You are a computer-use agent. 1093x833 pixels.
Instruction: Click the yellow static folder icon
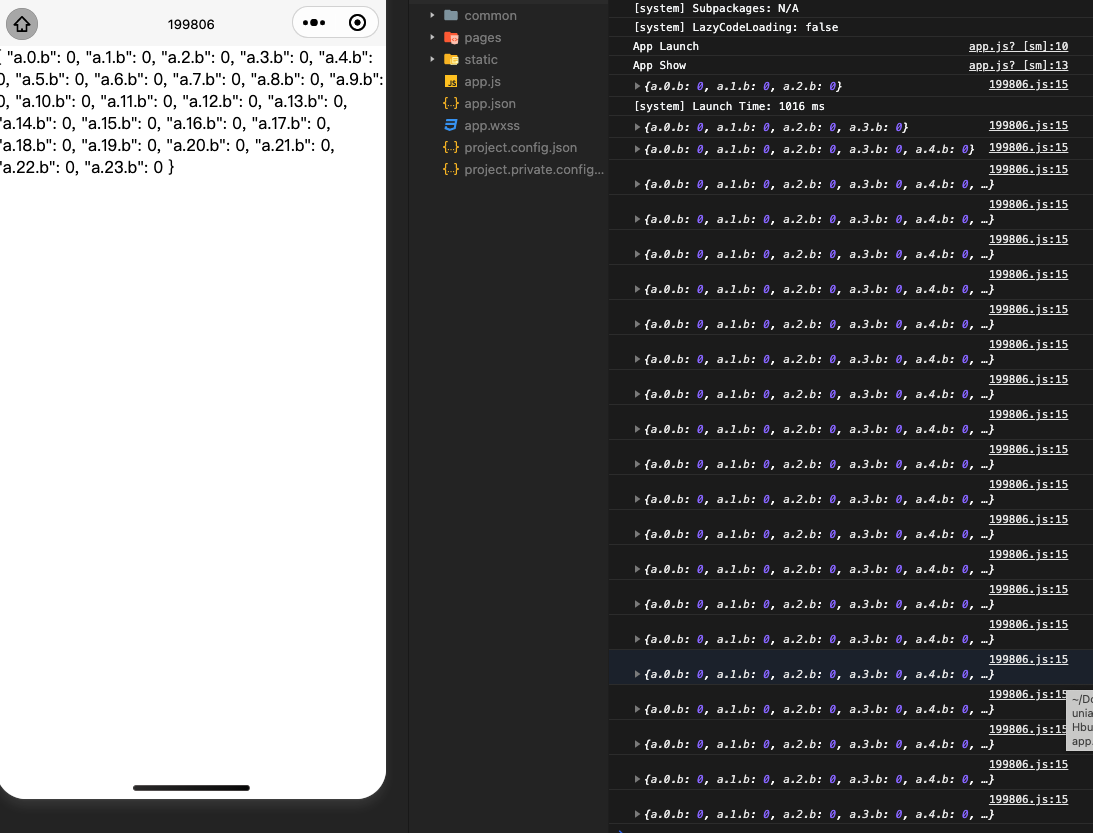tap(451, 59)
